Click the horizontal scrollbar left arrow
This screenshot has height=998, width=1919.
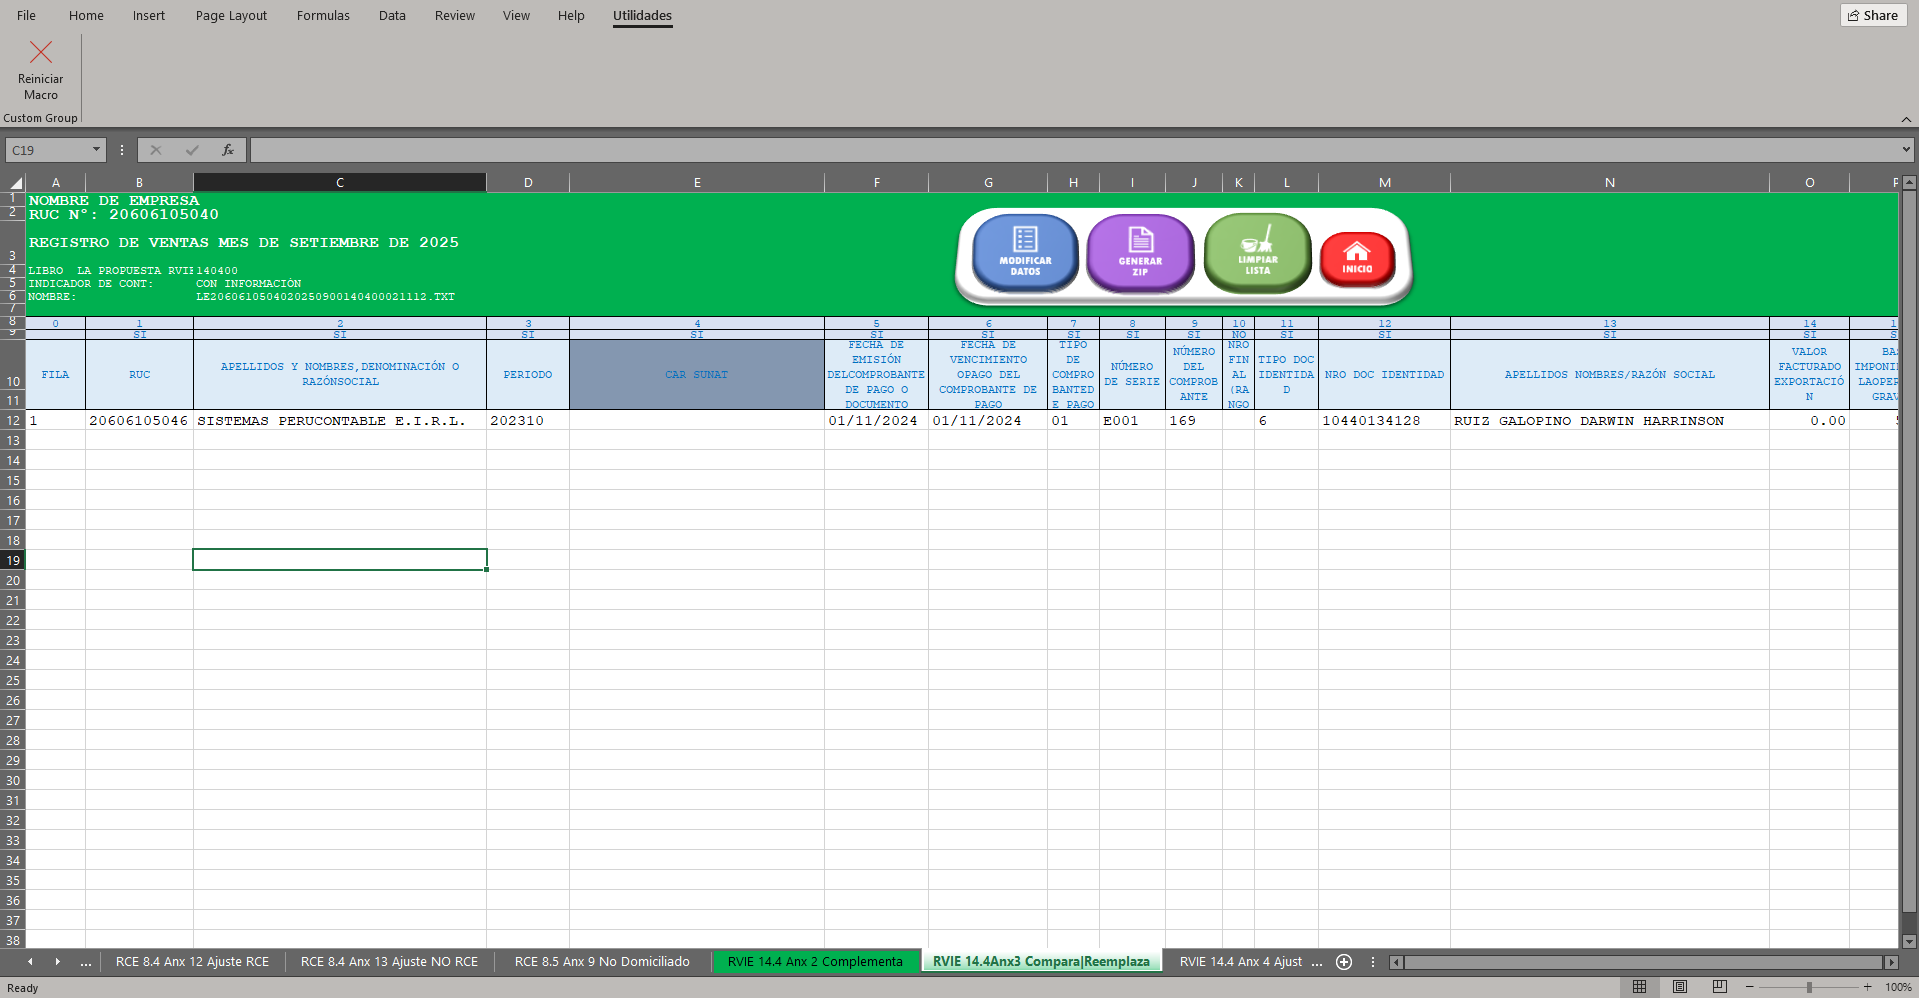[1397, 962]
